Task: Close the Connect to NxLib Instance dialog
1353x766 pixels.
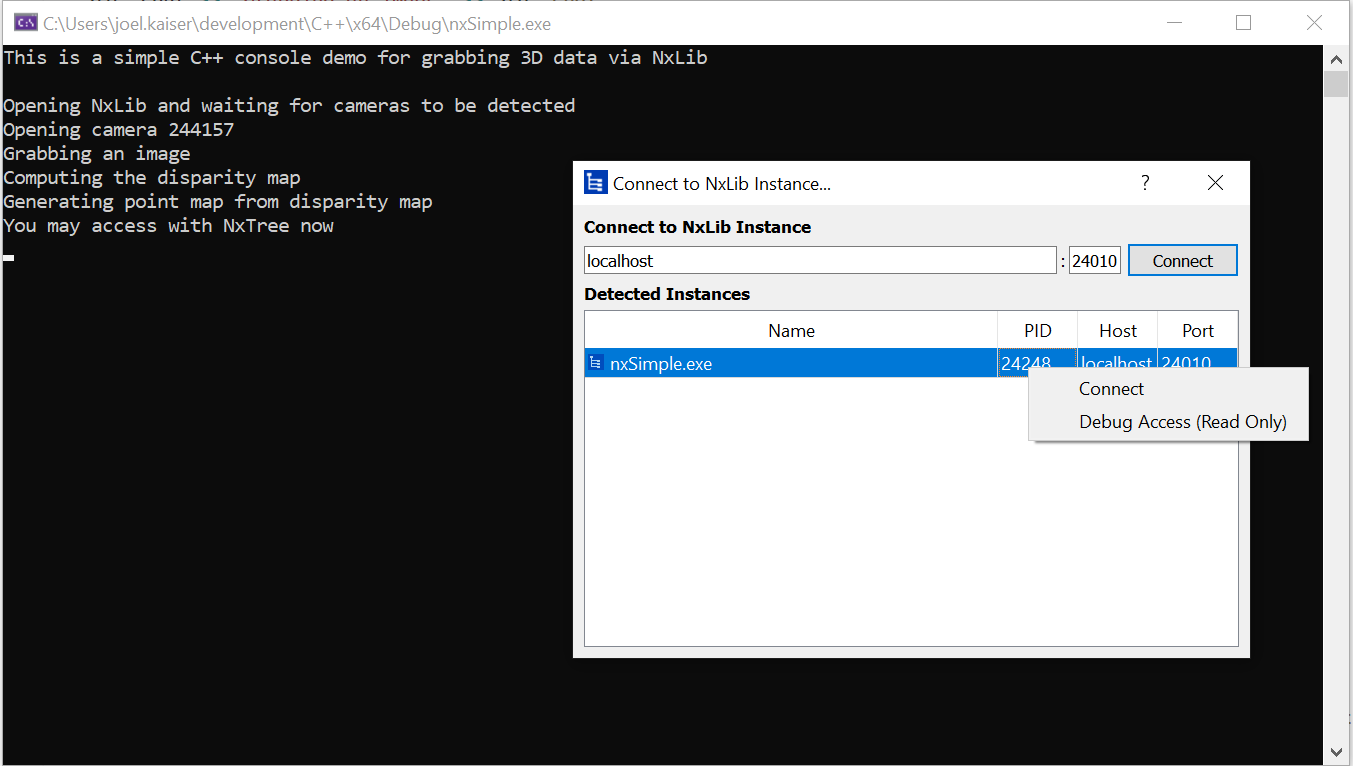Action: pos(1215,183)
